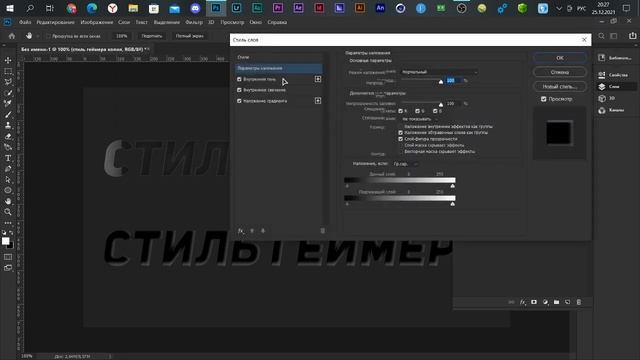Click the search icon at top right

601,36
